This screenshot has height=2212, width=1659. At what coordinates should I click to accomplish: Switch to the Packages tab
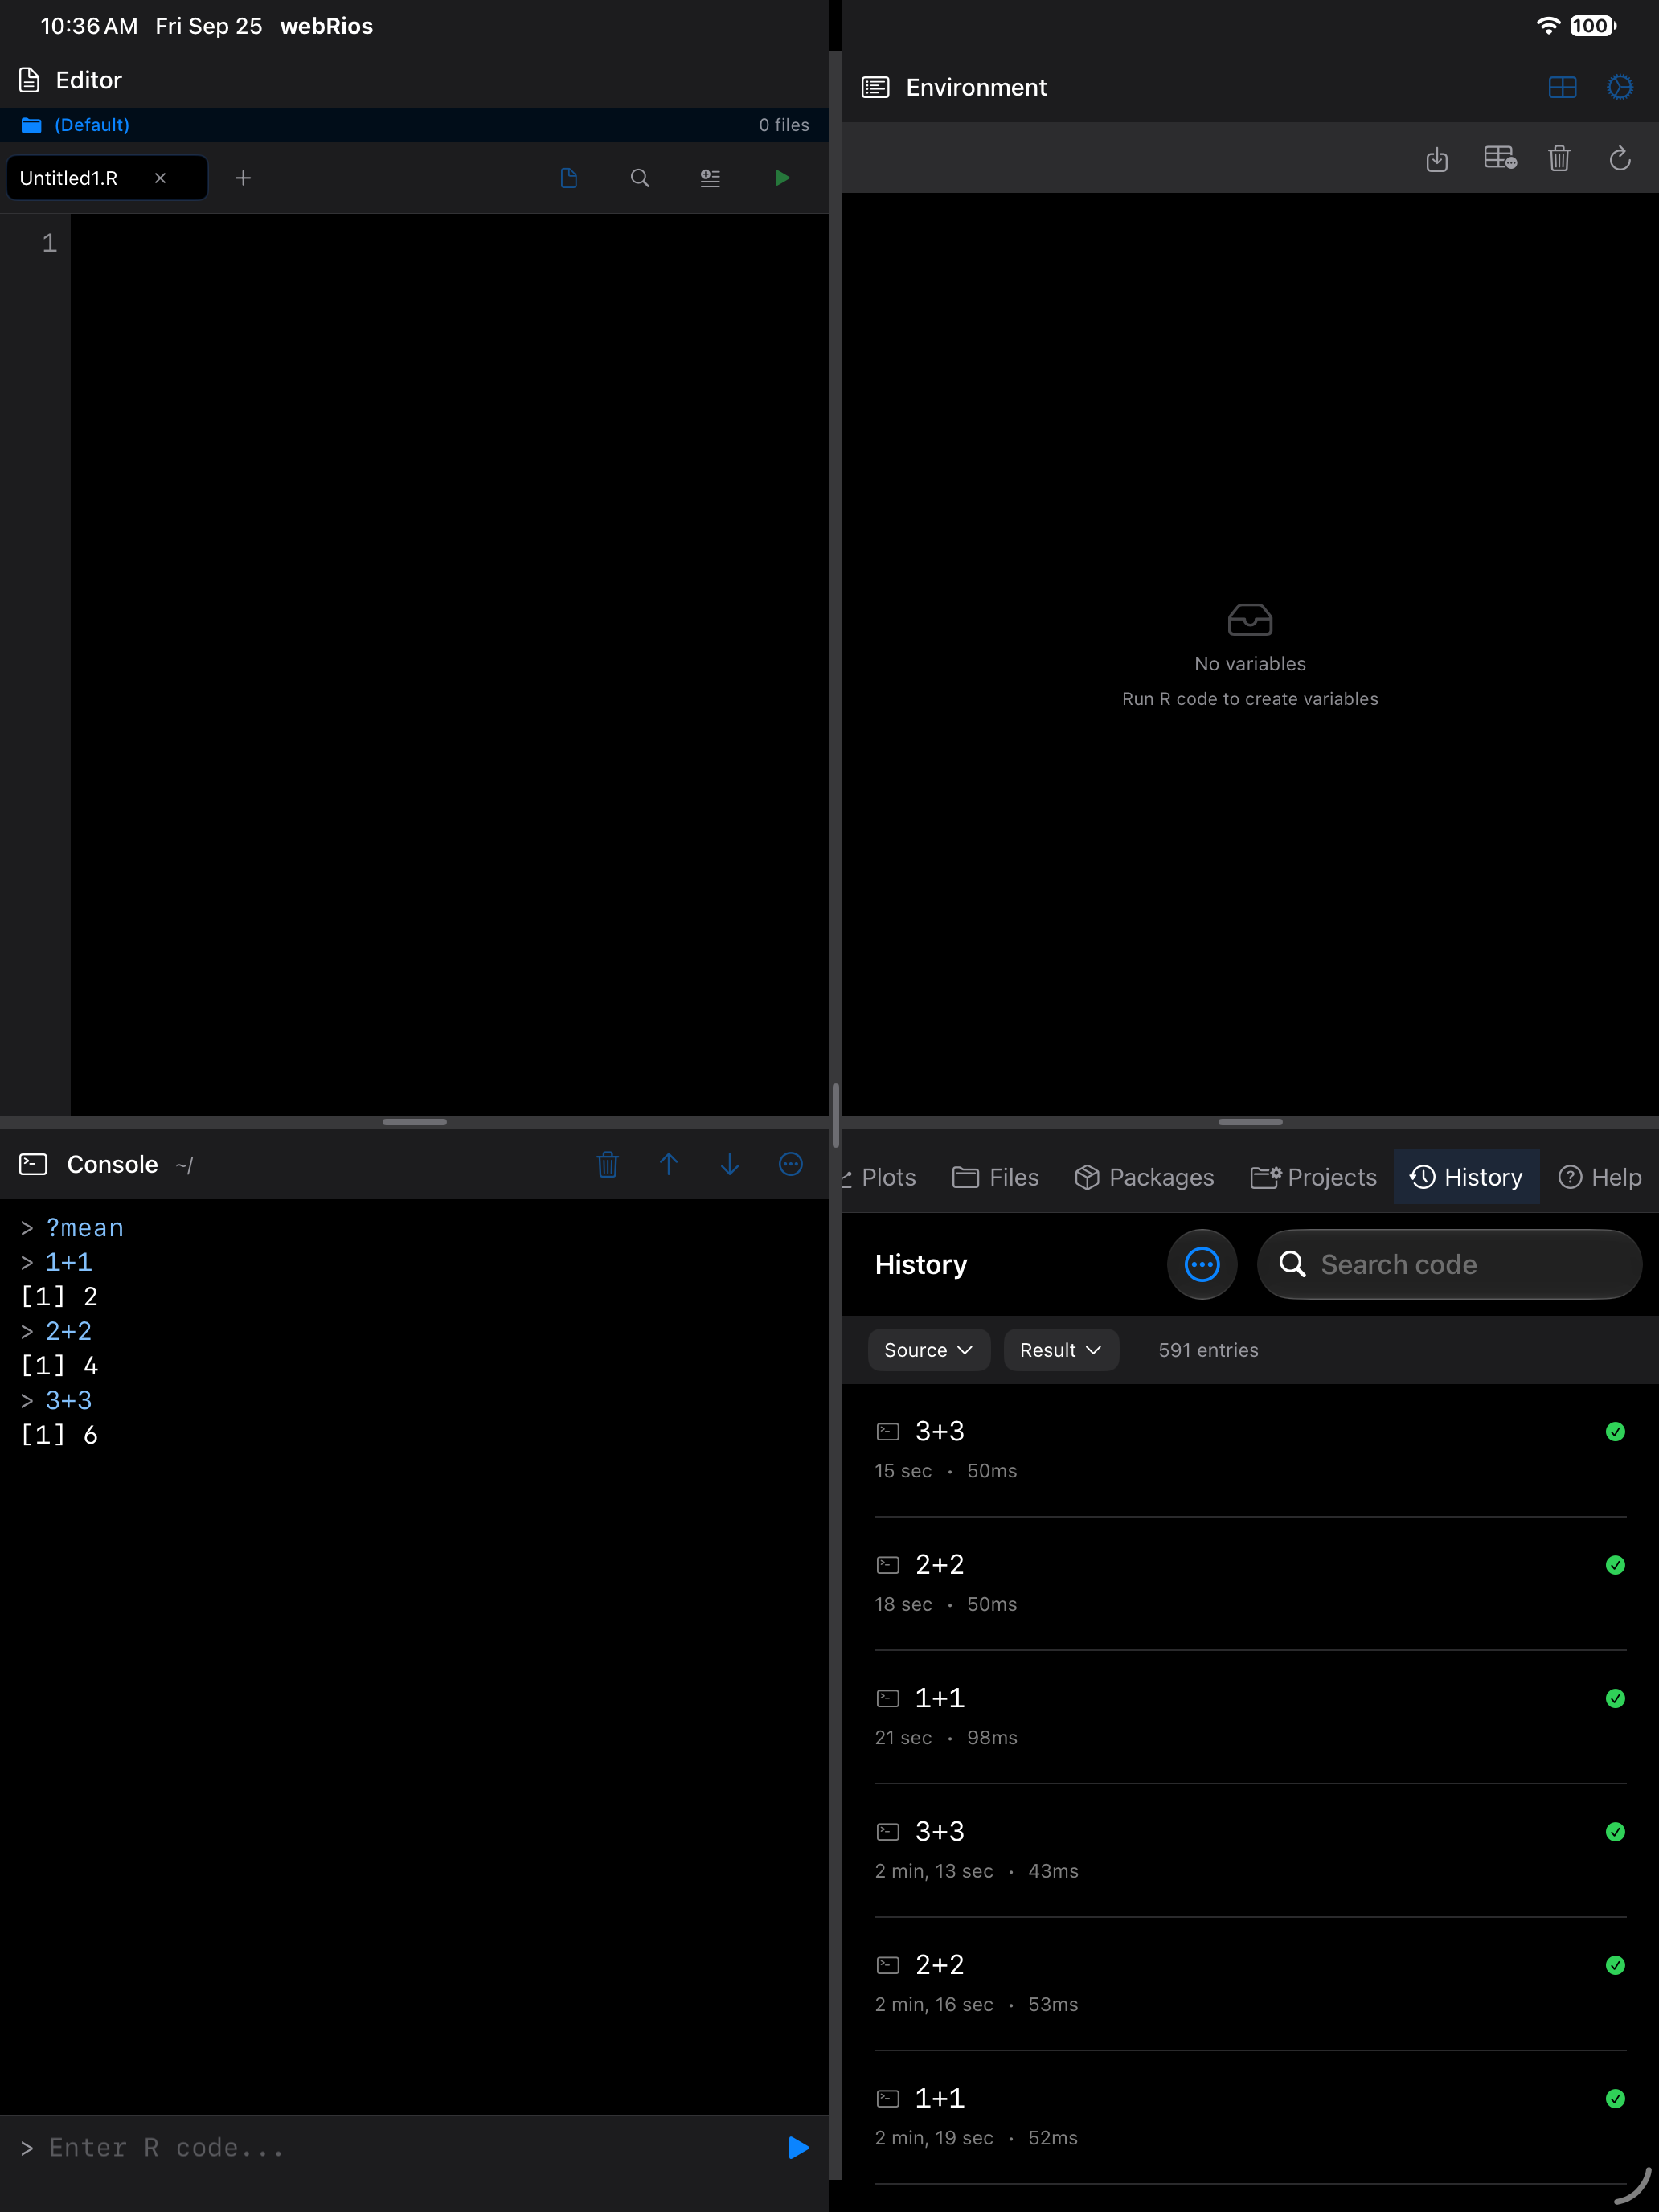1144,1177
